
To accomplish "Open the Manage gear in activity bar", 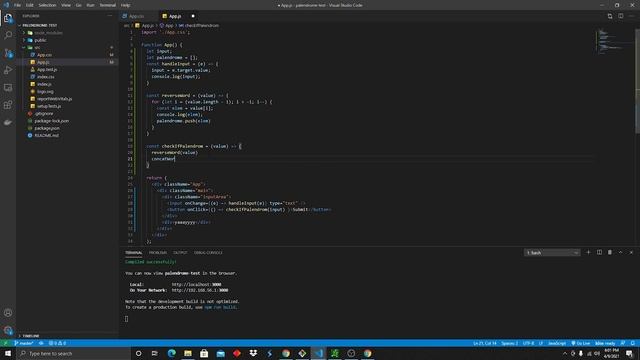I will point(8,330).
